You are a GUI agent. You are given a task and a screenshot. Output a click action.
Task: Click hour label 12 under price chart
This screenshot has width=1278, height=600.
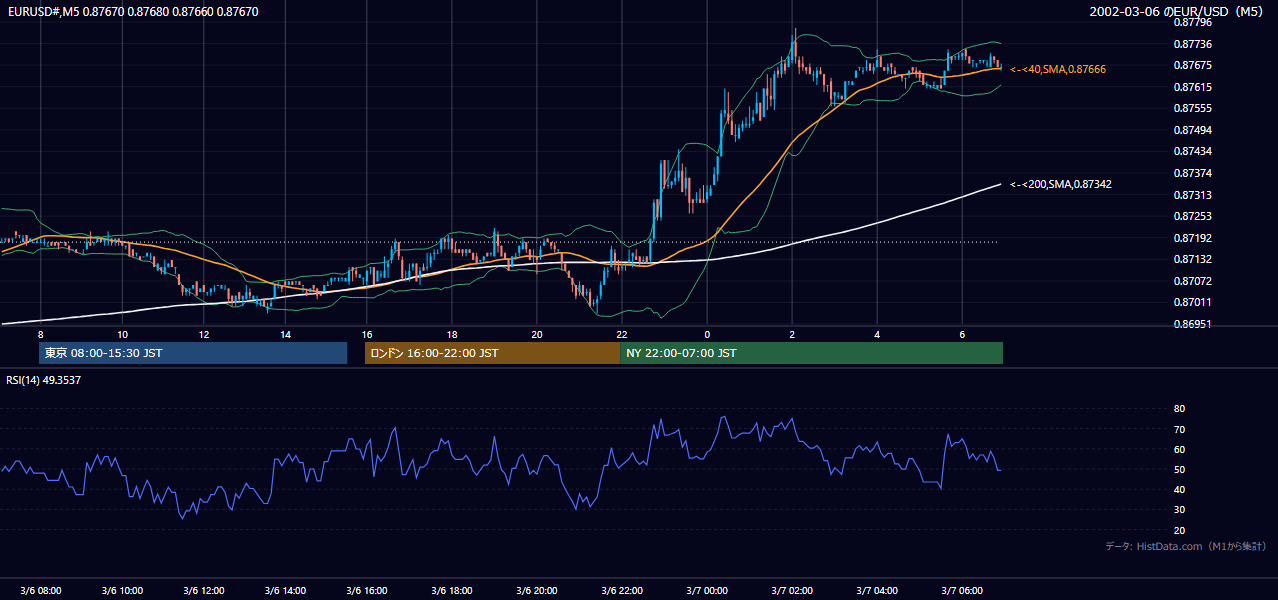click(x=203, y=334)
